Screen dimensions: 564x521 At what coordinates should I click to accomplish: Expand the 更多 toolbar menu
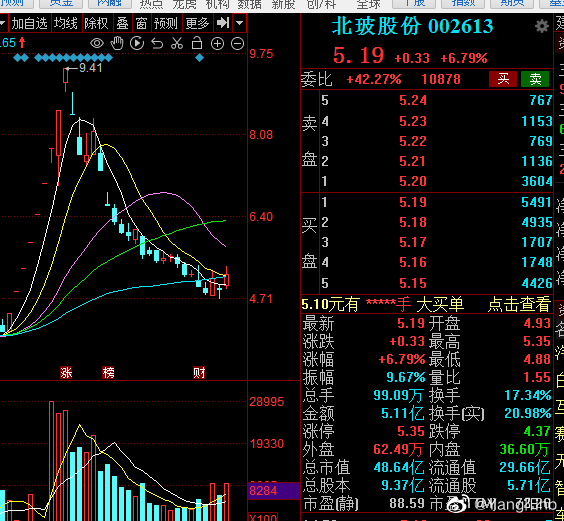[197, 23]
